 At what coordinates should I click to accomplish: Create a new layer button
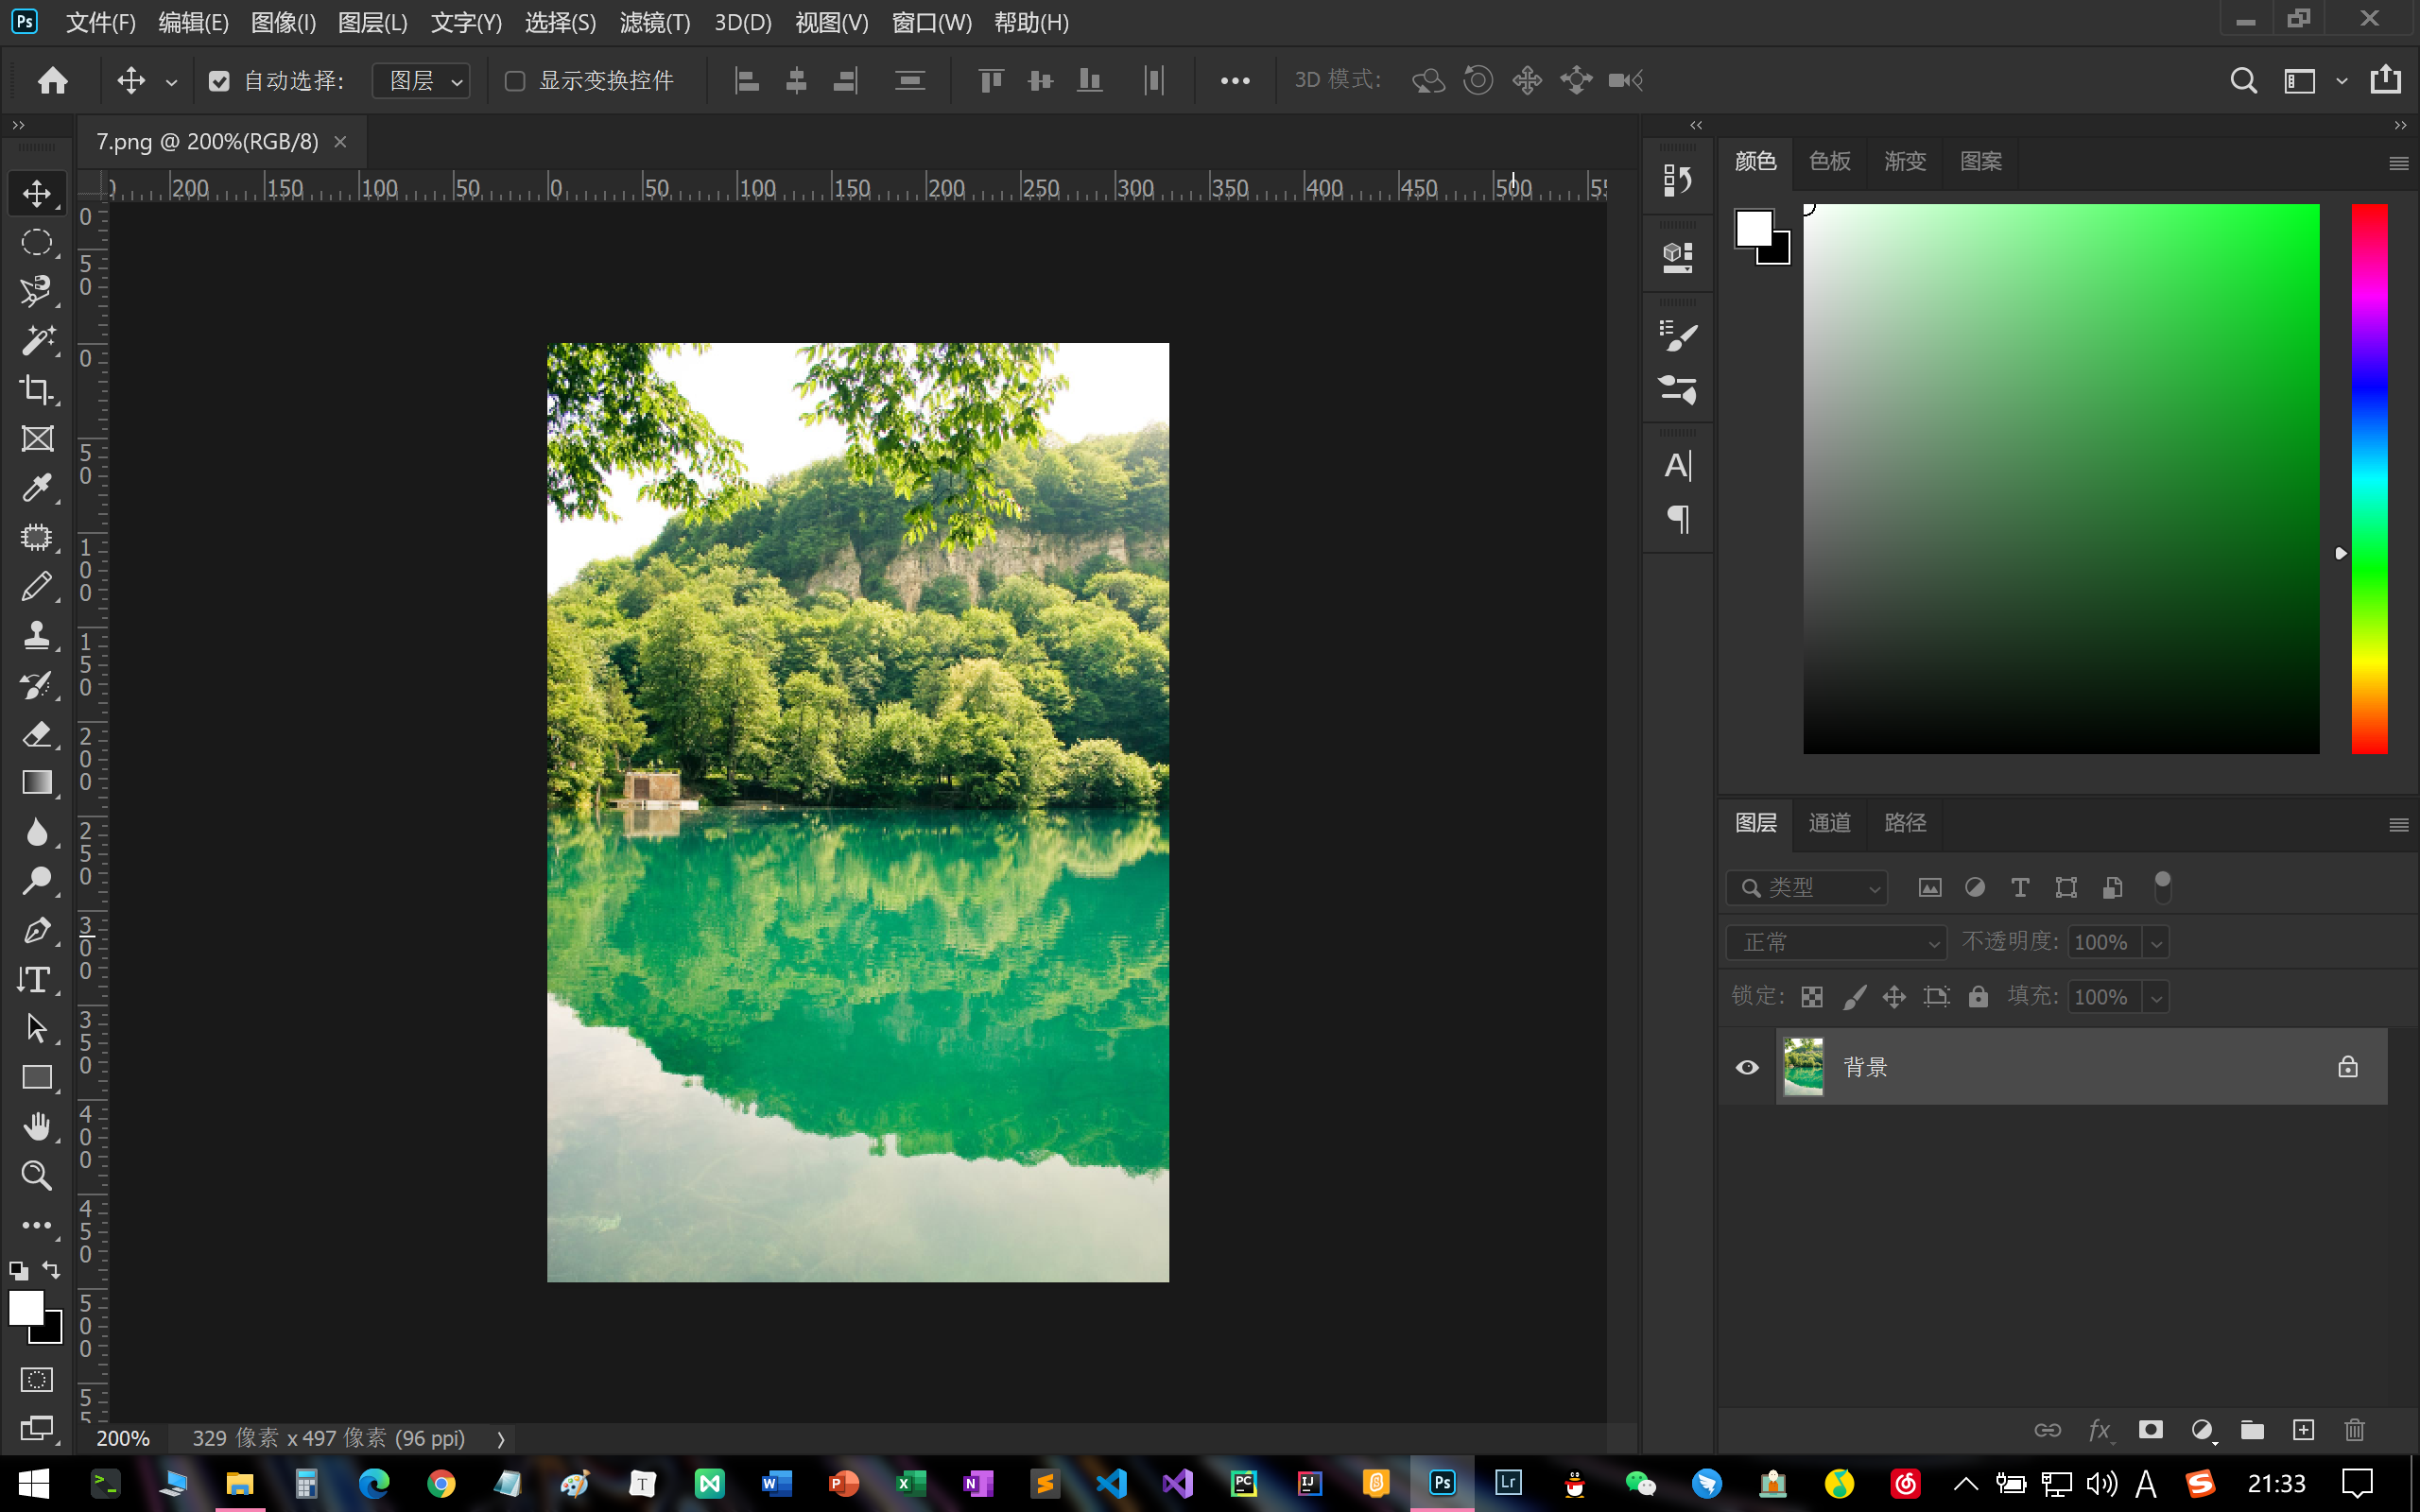2303,1430
